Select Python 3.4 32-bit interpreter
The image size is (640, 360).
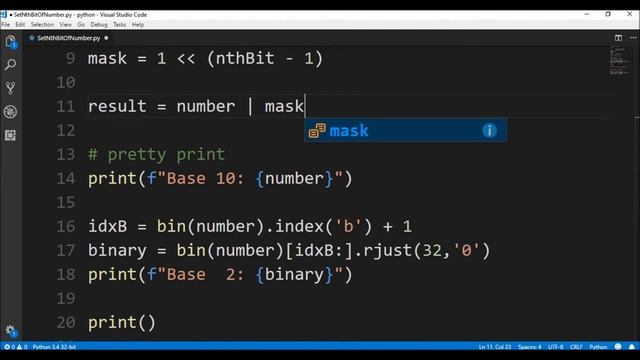tap(54, 347)
